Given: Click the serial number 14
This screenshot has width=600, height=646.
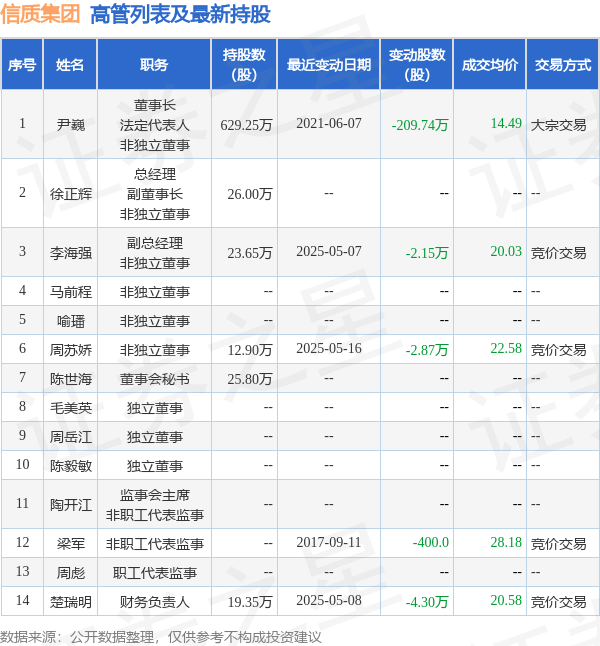Looking at the screenshot, I should pos(22,600).
